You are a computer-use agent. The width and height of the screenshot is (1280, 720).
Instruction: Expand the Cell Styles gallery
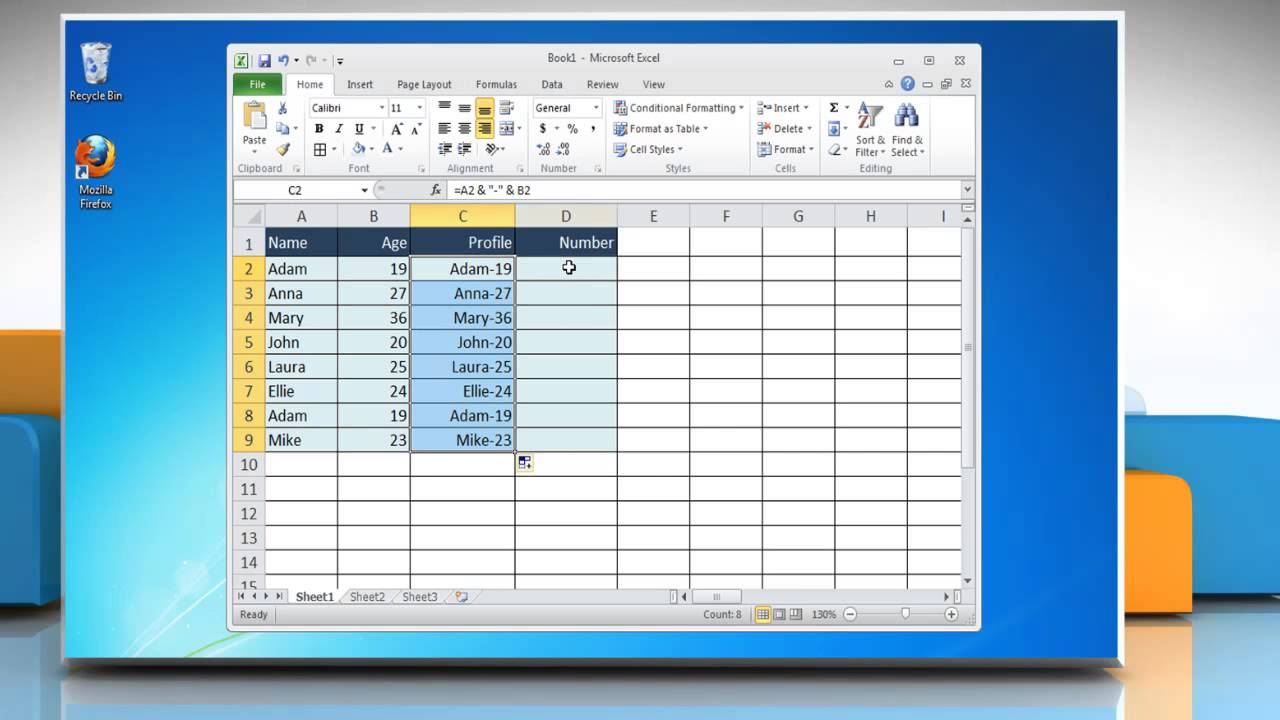[x=647, y=149]
